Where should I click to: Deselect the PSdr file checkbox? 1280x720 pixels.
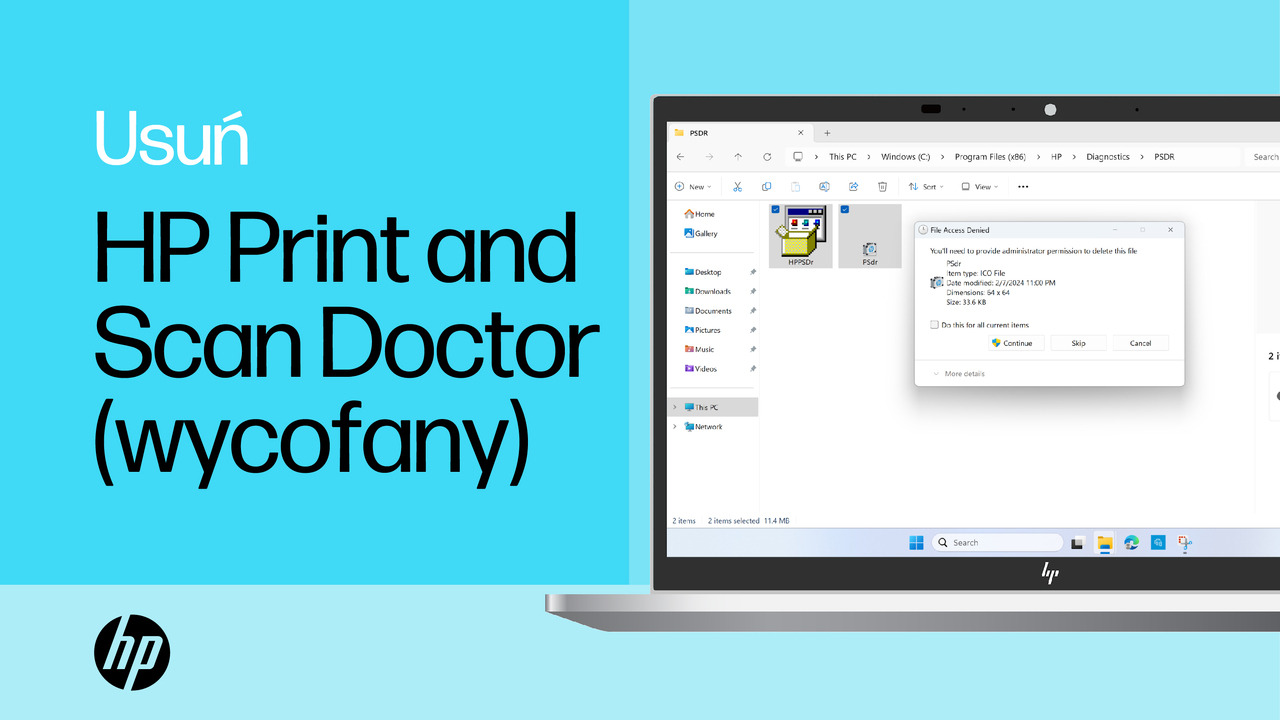(x=844, y=209)
